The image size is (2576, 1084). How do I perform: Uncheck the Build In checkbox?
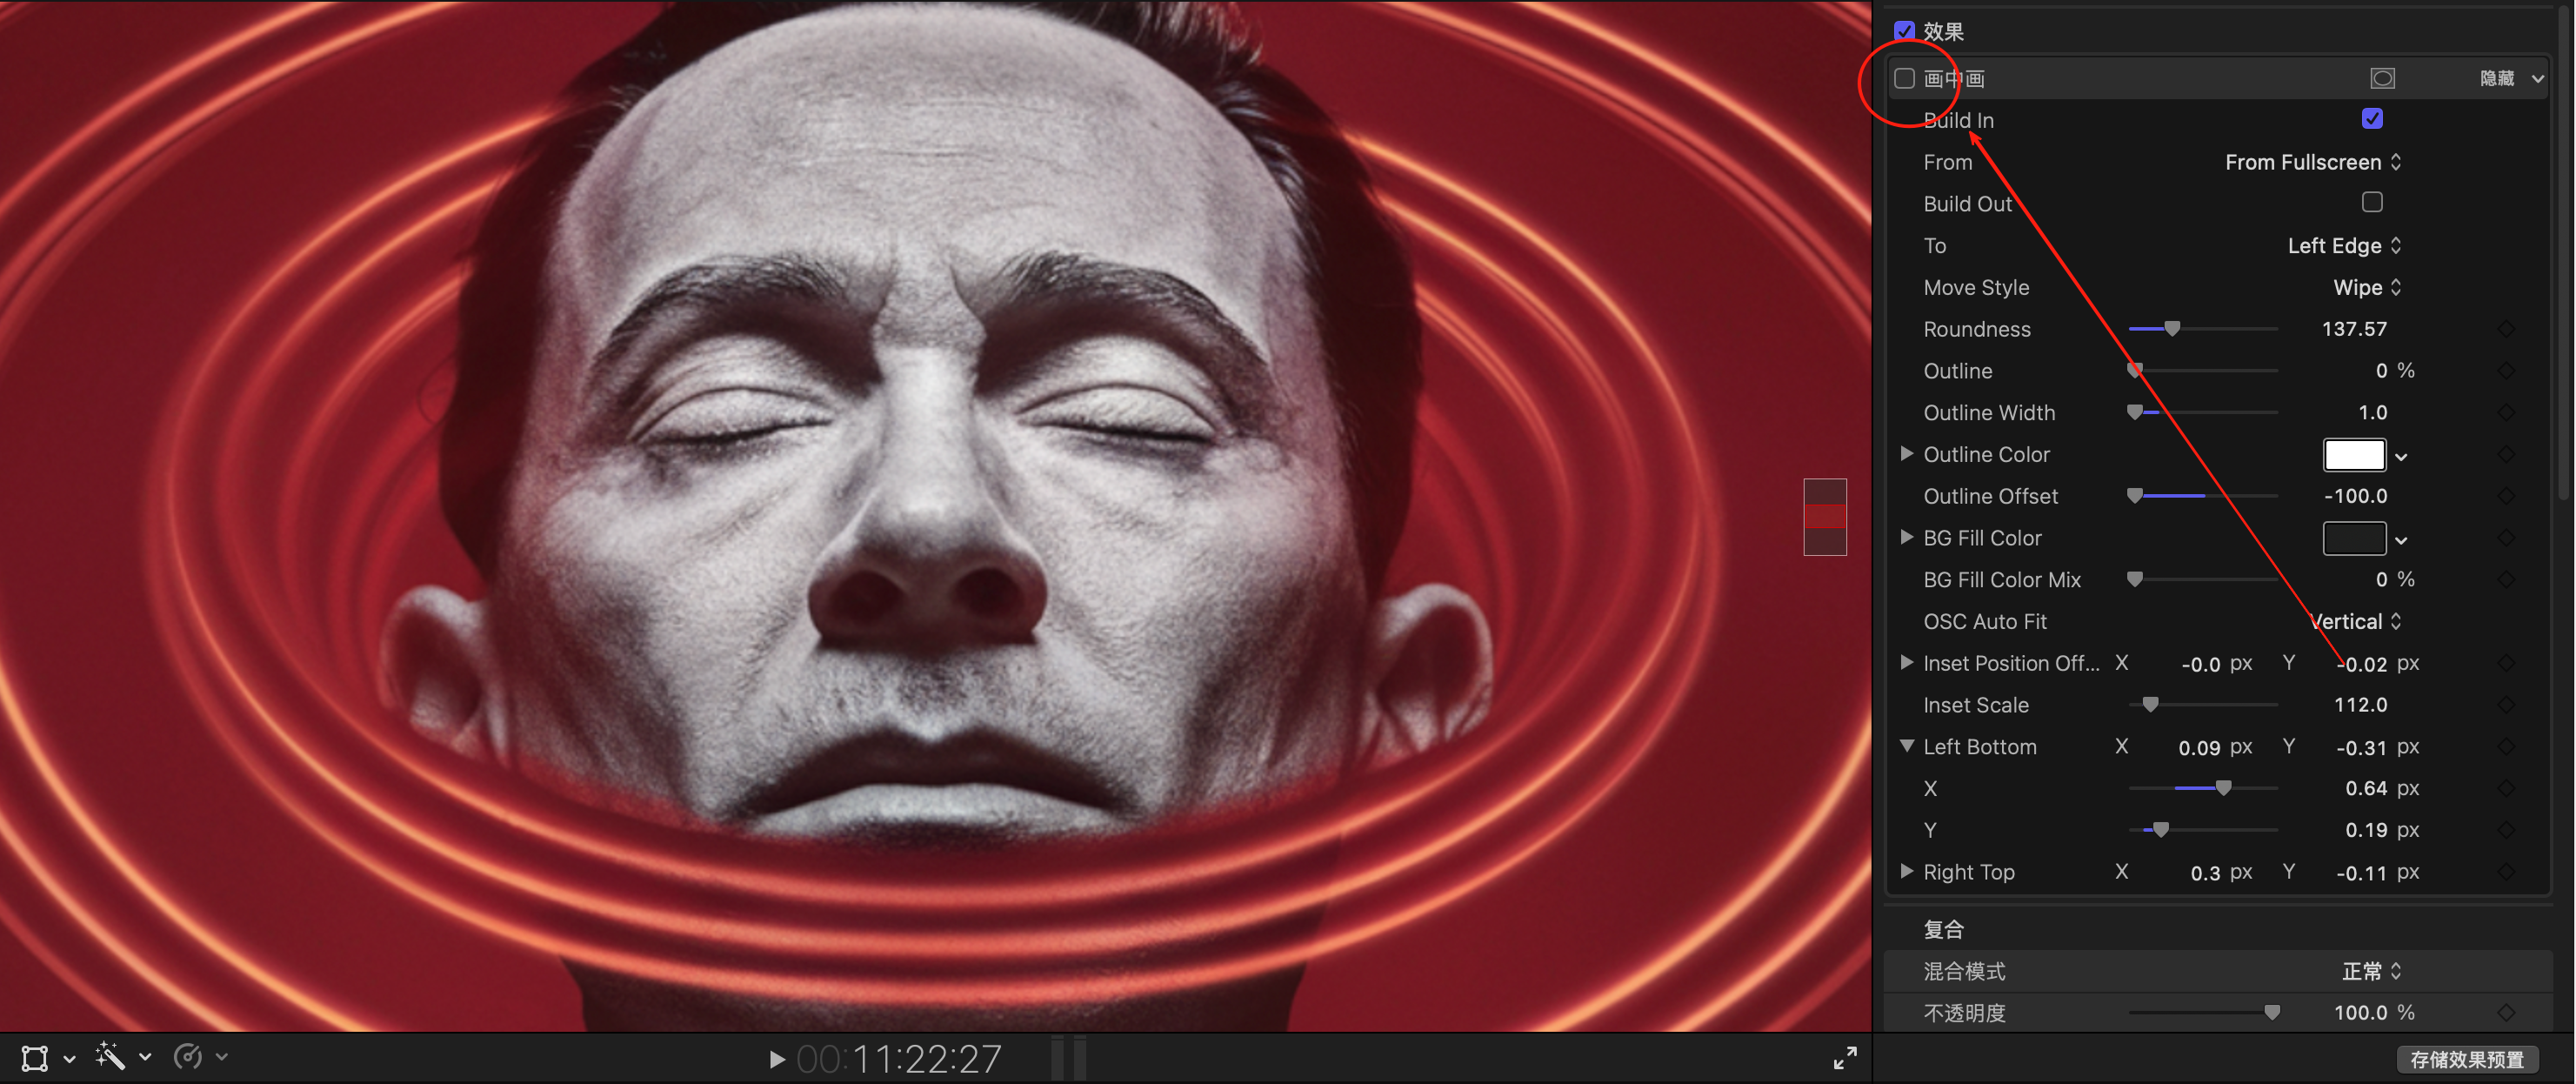click(x=2372, y=119)
